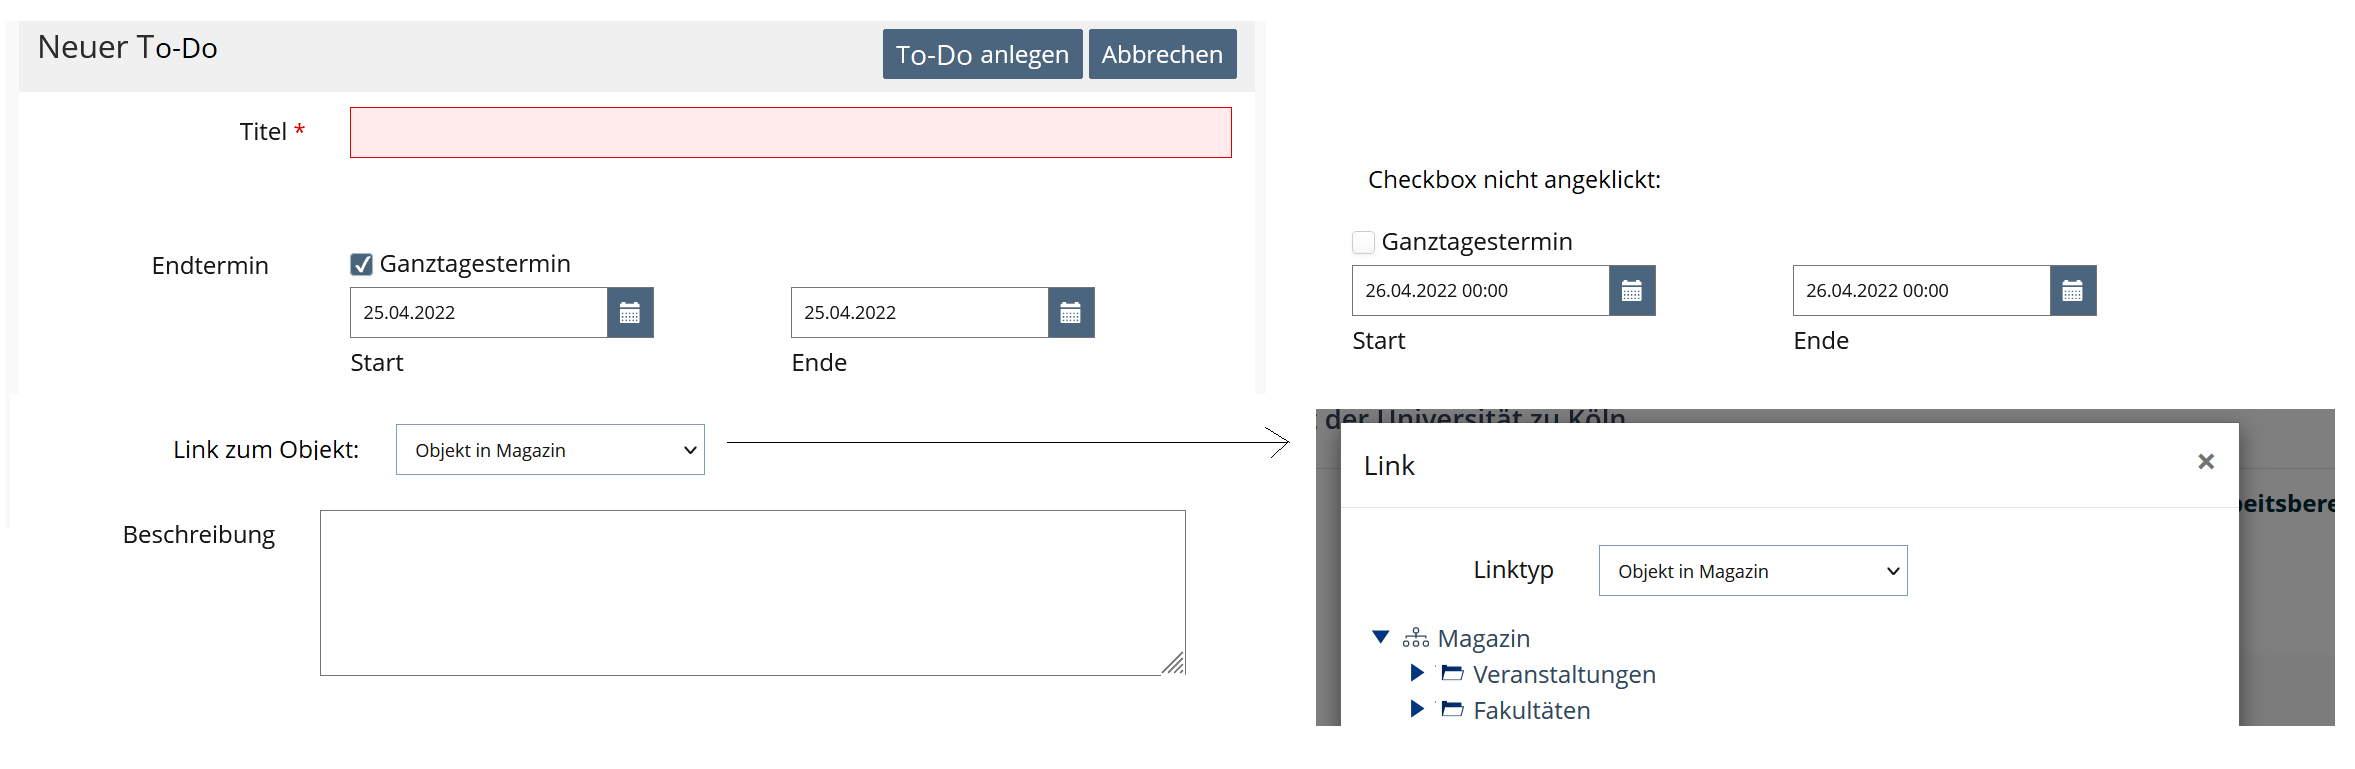Focus the Titel input field
This screenshot has height=769, width=2355.
790,133
